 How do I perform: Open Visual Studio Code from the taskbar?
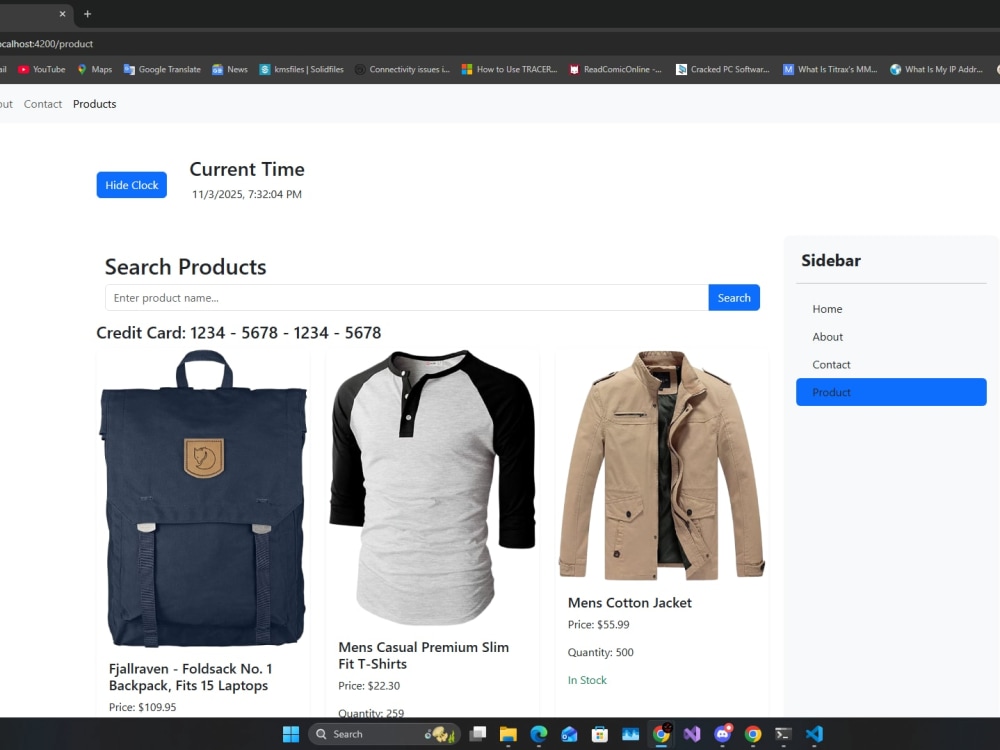click(x=814, y=734)
